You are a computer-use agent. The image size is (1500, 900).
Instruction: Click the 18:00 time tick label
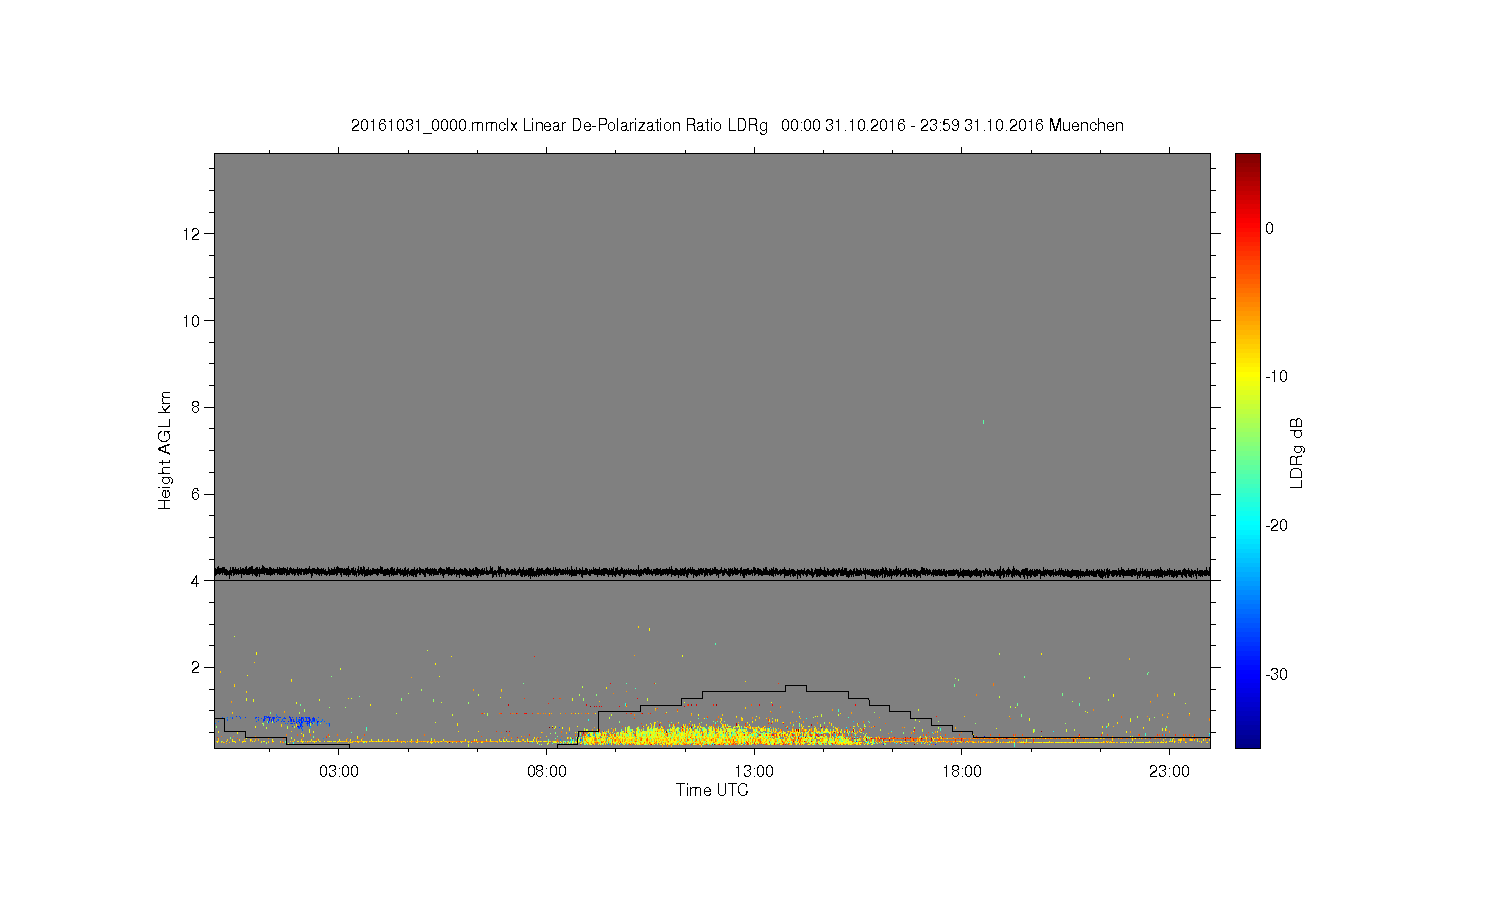click(x=962, y=772)
